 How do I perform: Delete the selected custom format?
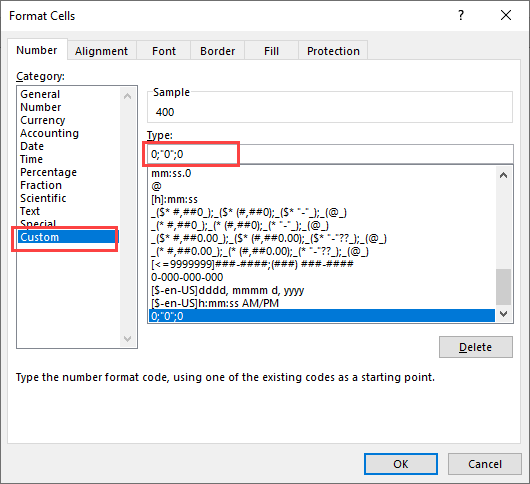point(476,347)
